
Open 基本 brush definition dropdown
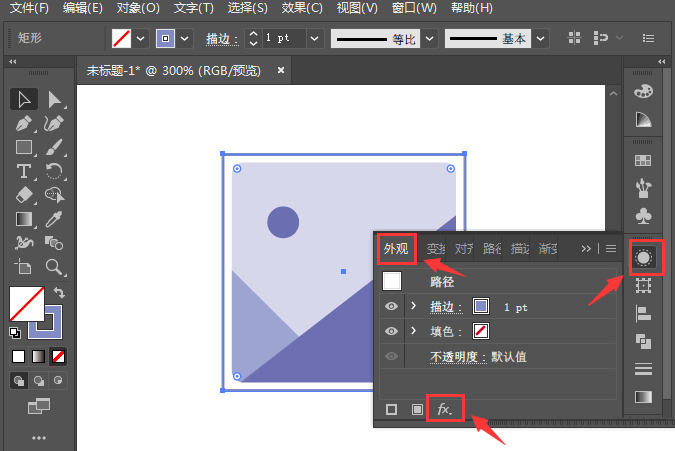(540, 39)
